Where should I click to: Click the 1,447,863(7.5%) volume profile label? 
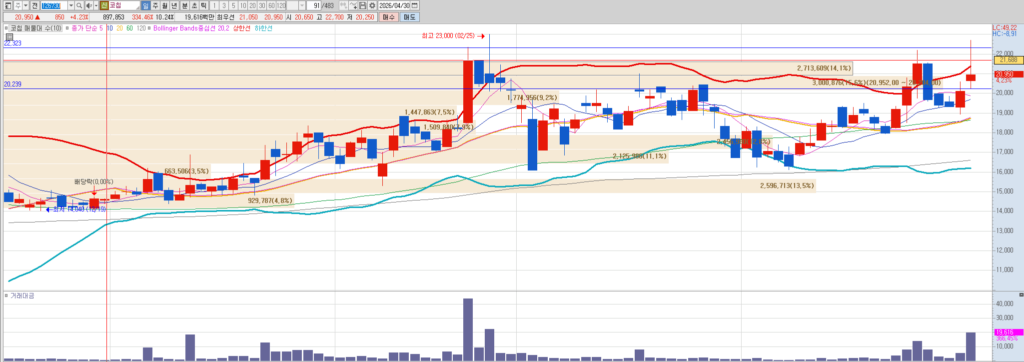[x=429, y=112]
